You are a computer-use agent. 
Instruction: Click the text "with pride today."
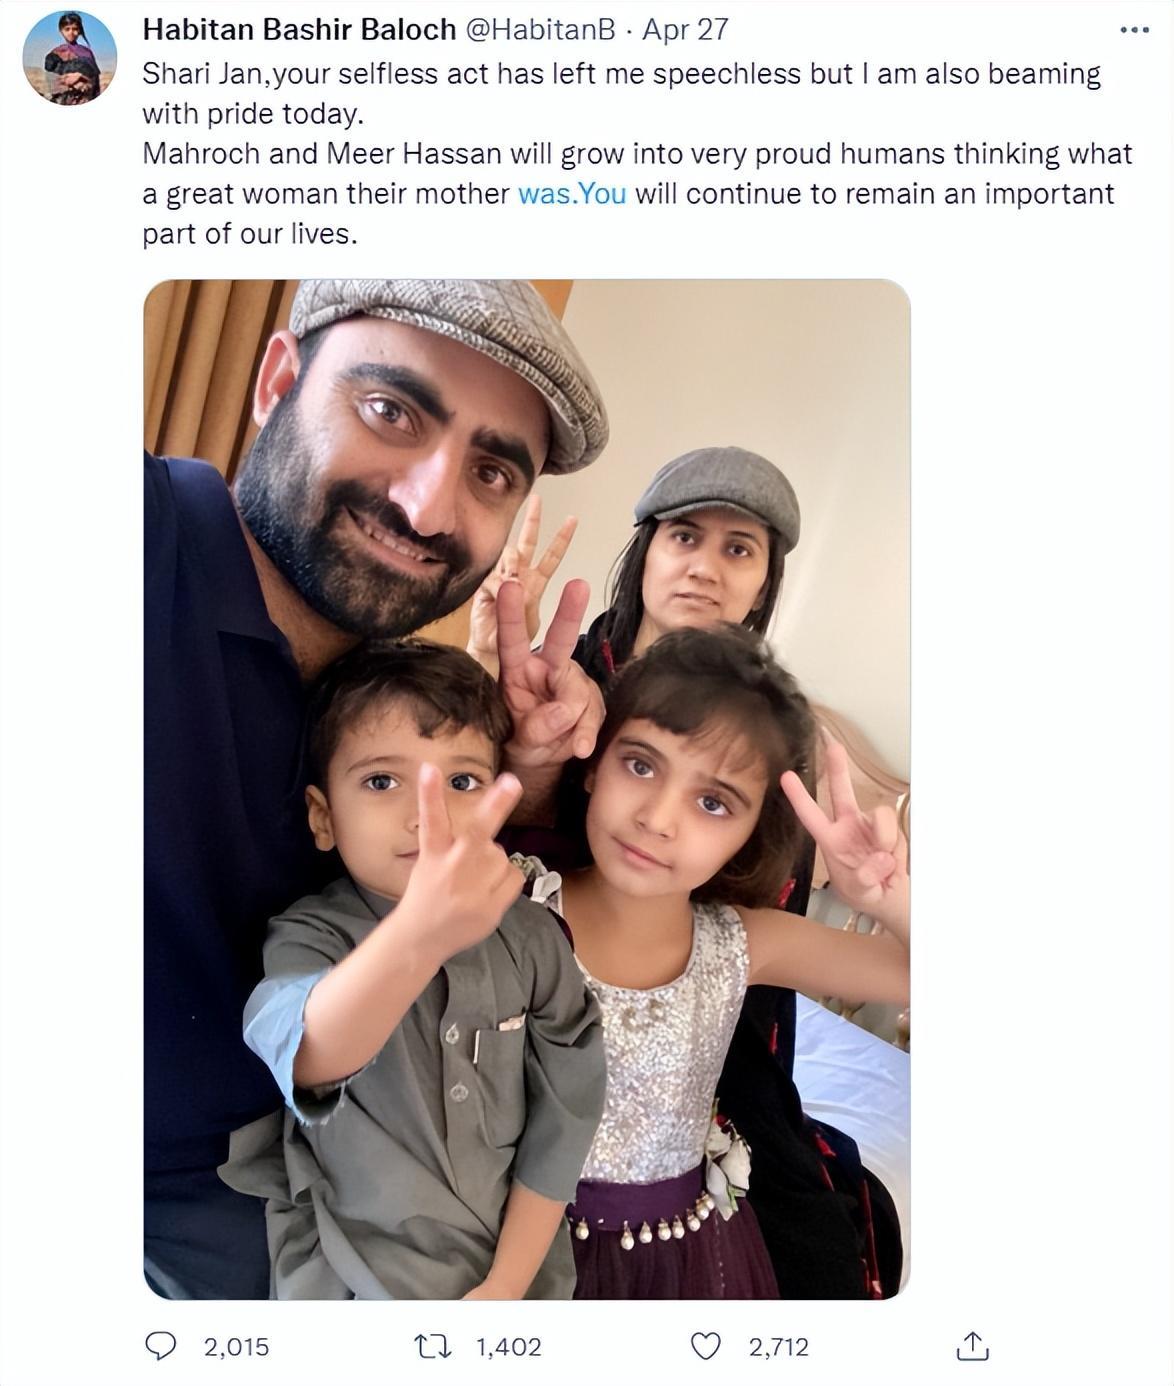click(253, 114)
